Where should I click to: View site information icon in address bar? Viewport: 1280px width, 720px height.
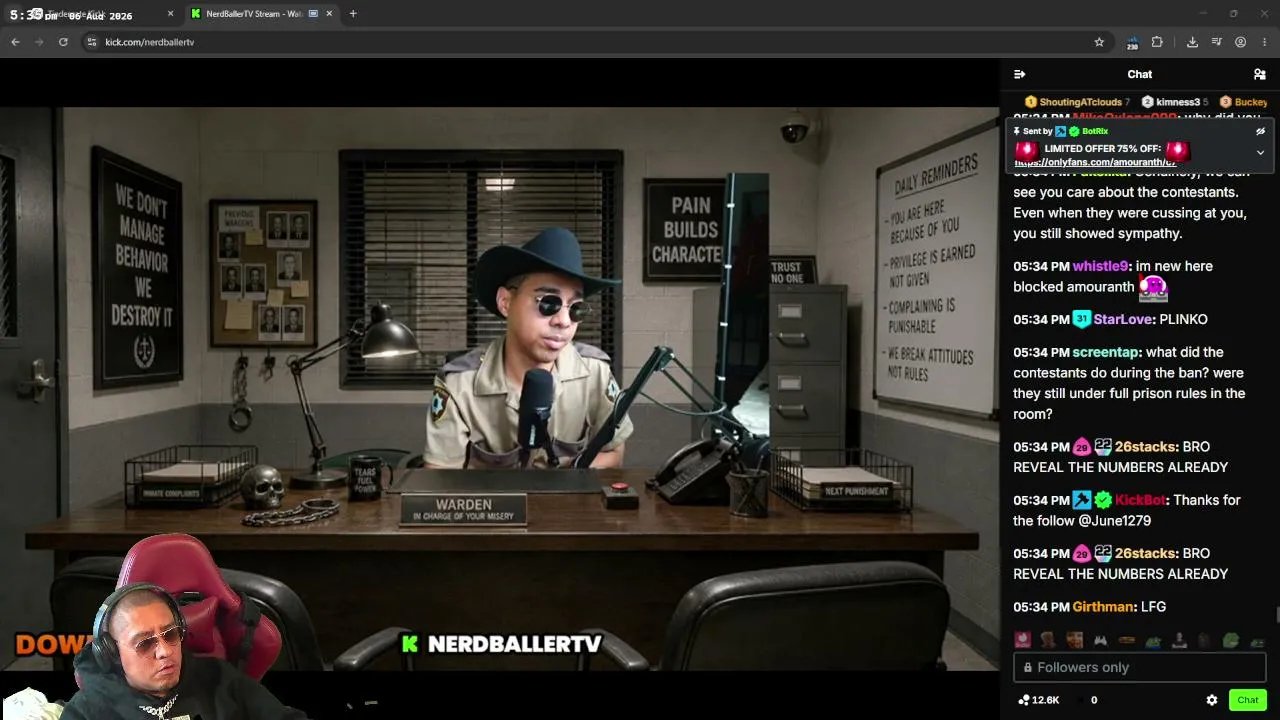click(x=91, y=42)
